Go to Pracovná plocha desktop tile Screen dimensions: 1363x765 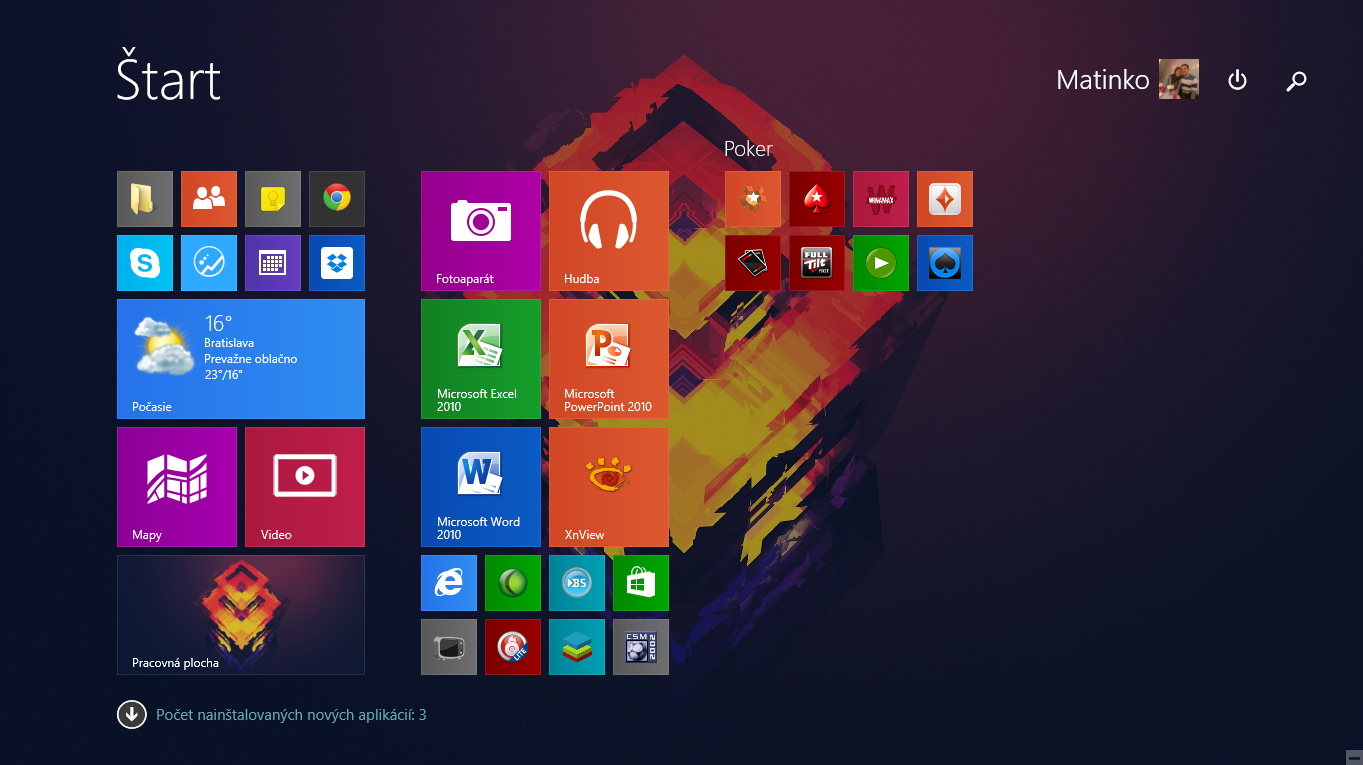pyautogui.click(x=241, y=615)
